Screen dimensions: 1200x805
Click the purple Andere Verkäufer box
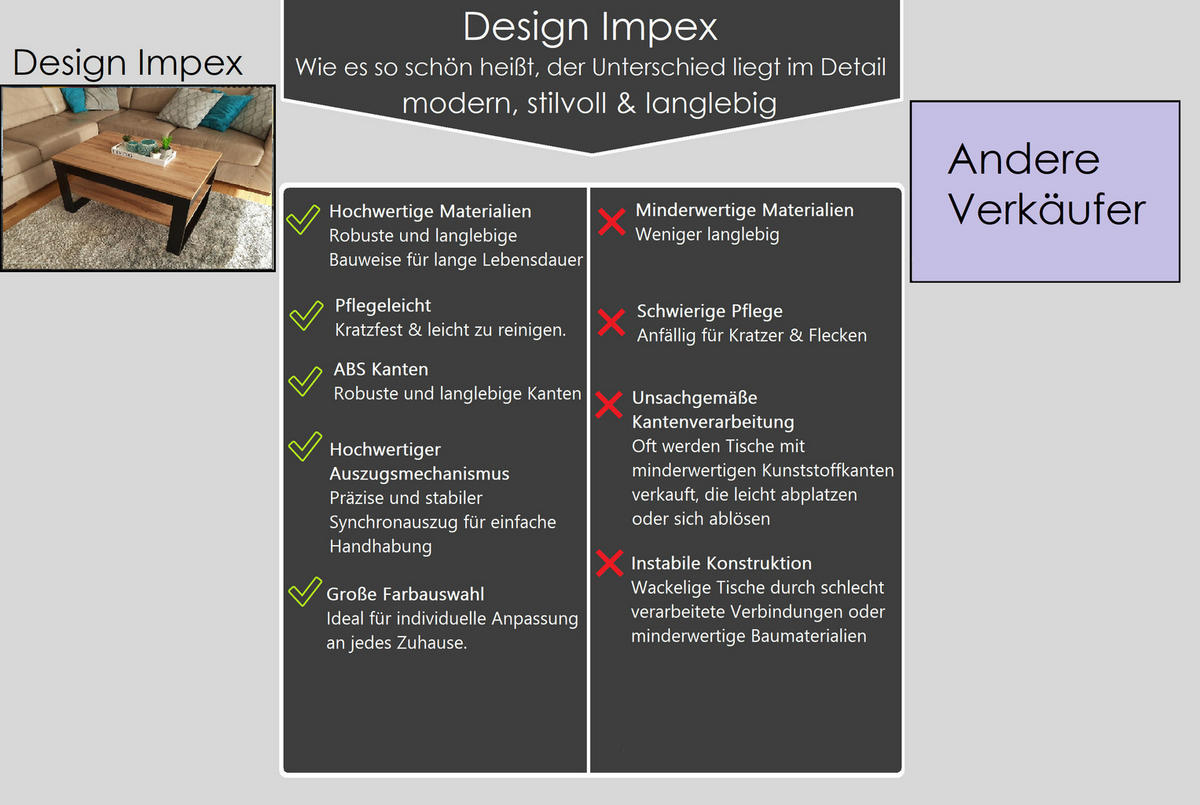1045,191
